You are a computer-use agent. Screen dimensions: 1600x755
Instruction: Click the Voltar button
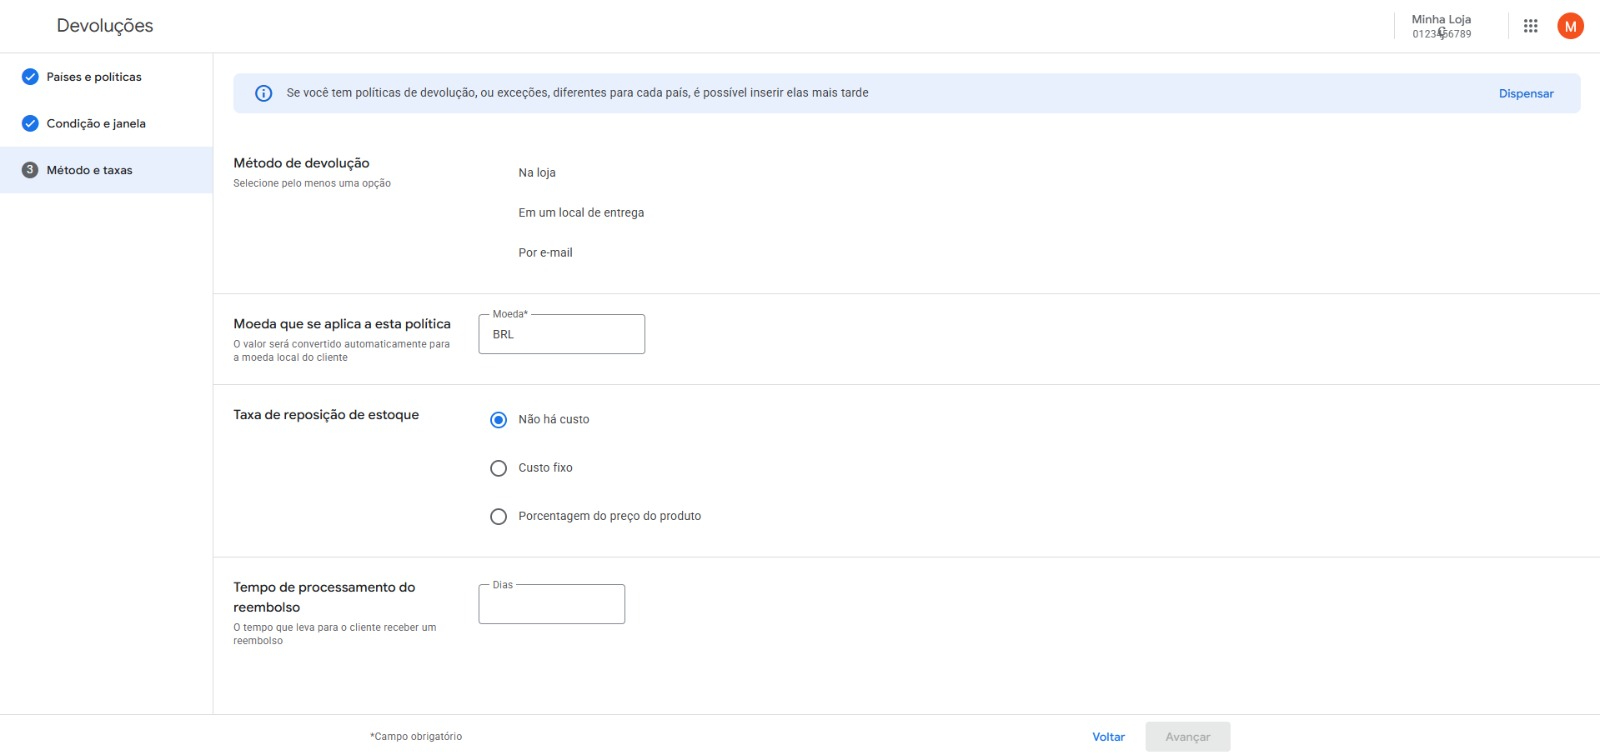click(x=1108, y=737)
